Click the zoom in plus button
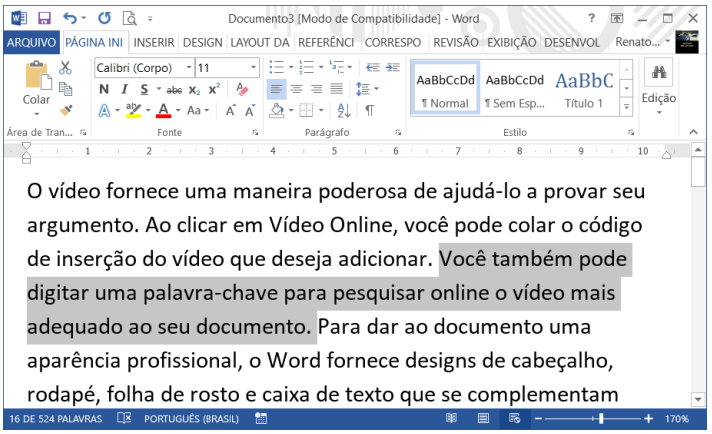Image resolution: width=712 pixels, height=434 pixels. [x=648, y=418]
